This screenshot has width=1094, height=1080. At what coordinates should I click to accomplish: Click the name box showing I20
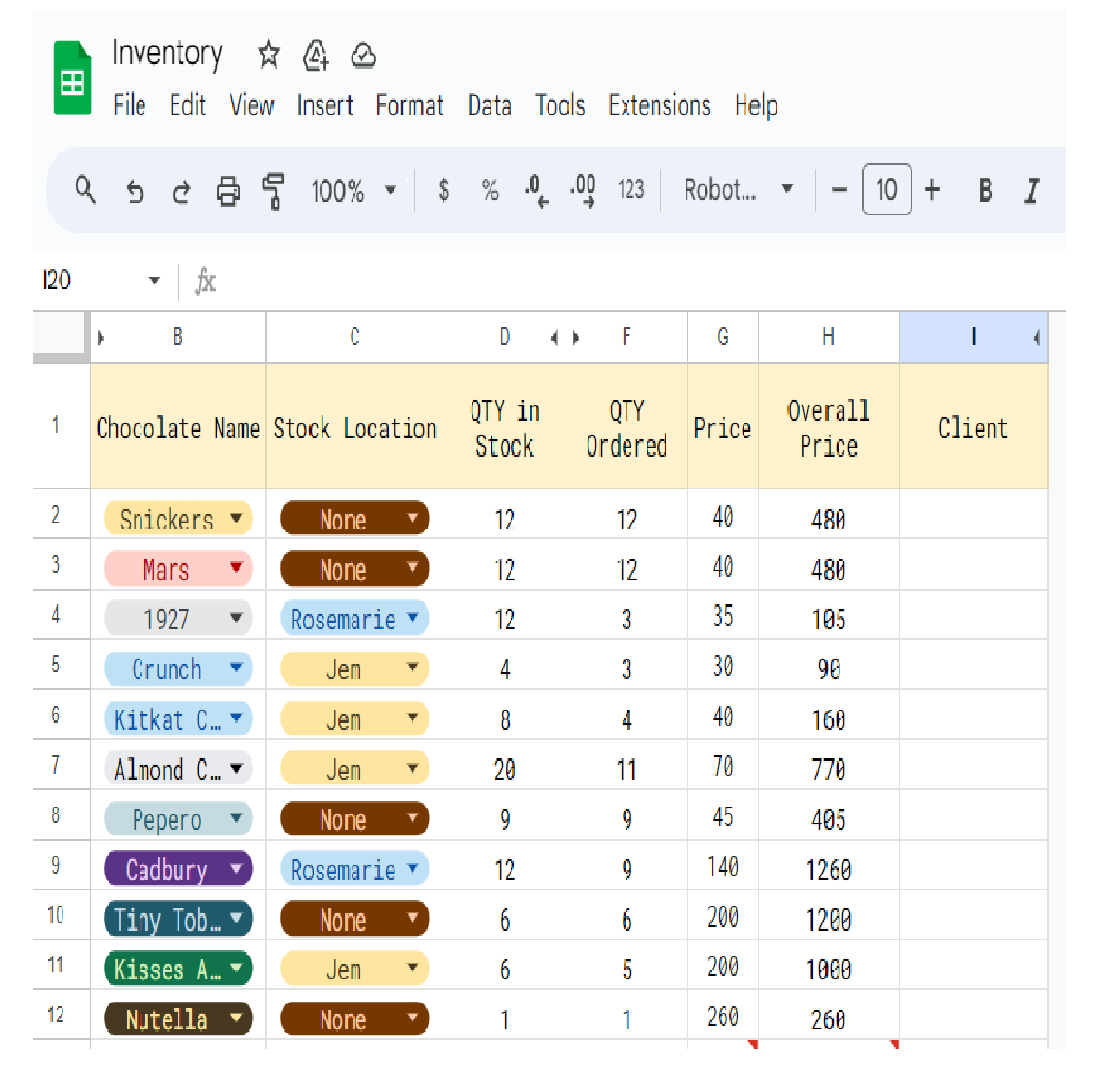(57, 280)
